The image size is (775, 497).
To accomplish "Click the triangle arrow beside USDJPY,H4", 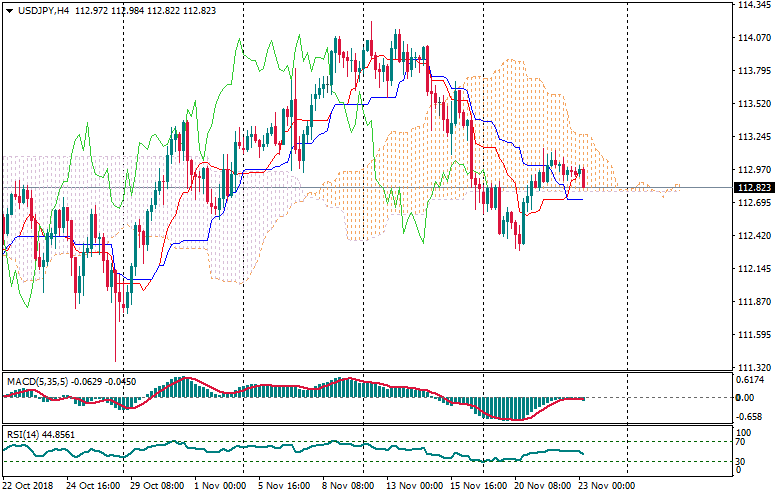I will [x=9, y=10].
